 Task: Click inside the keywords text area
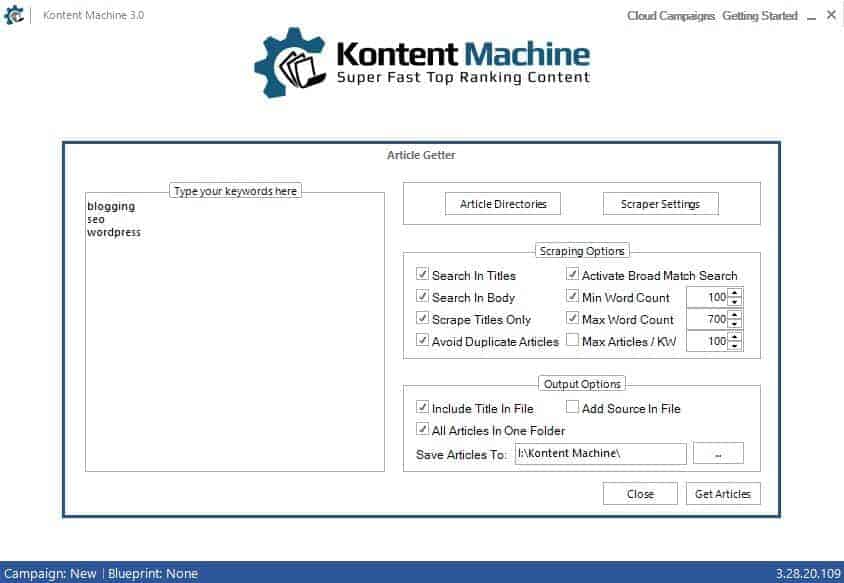[235, 332]
